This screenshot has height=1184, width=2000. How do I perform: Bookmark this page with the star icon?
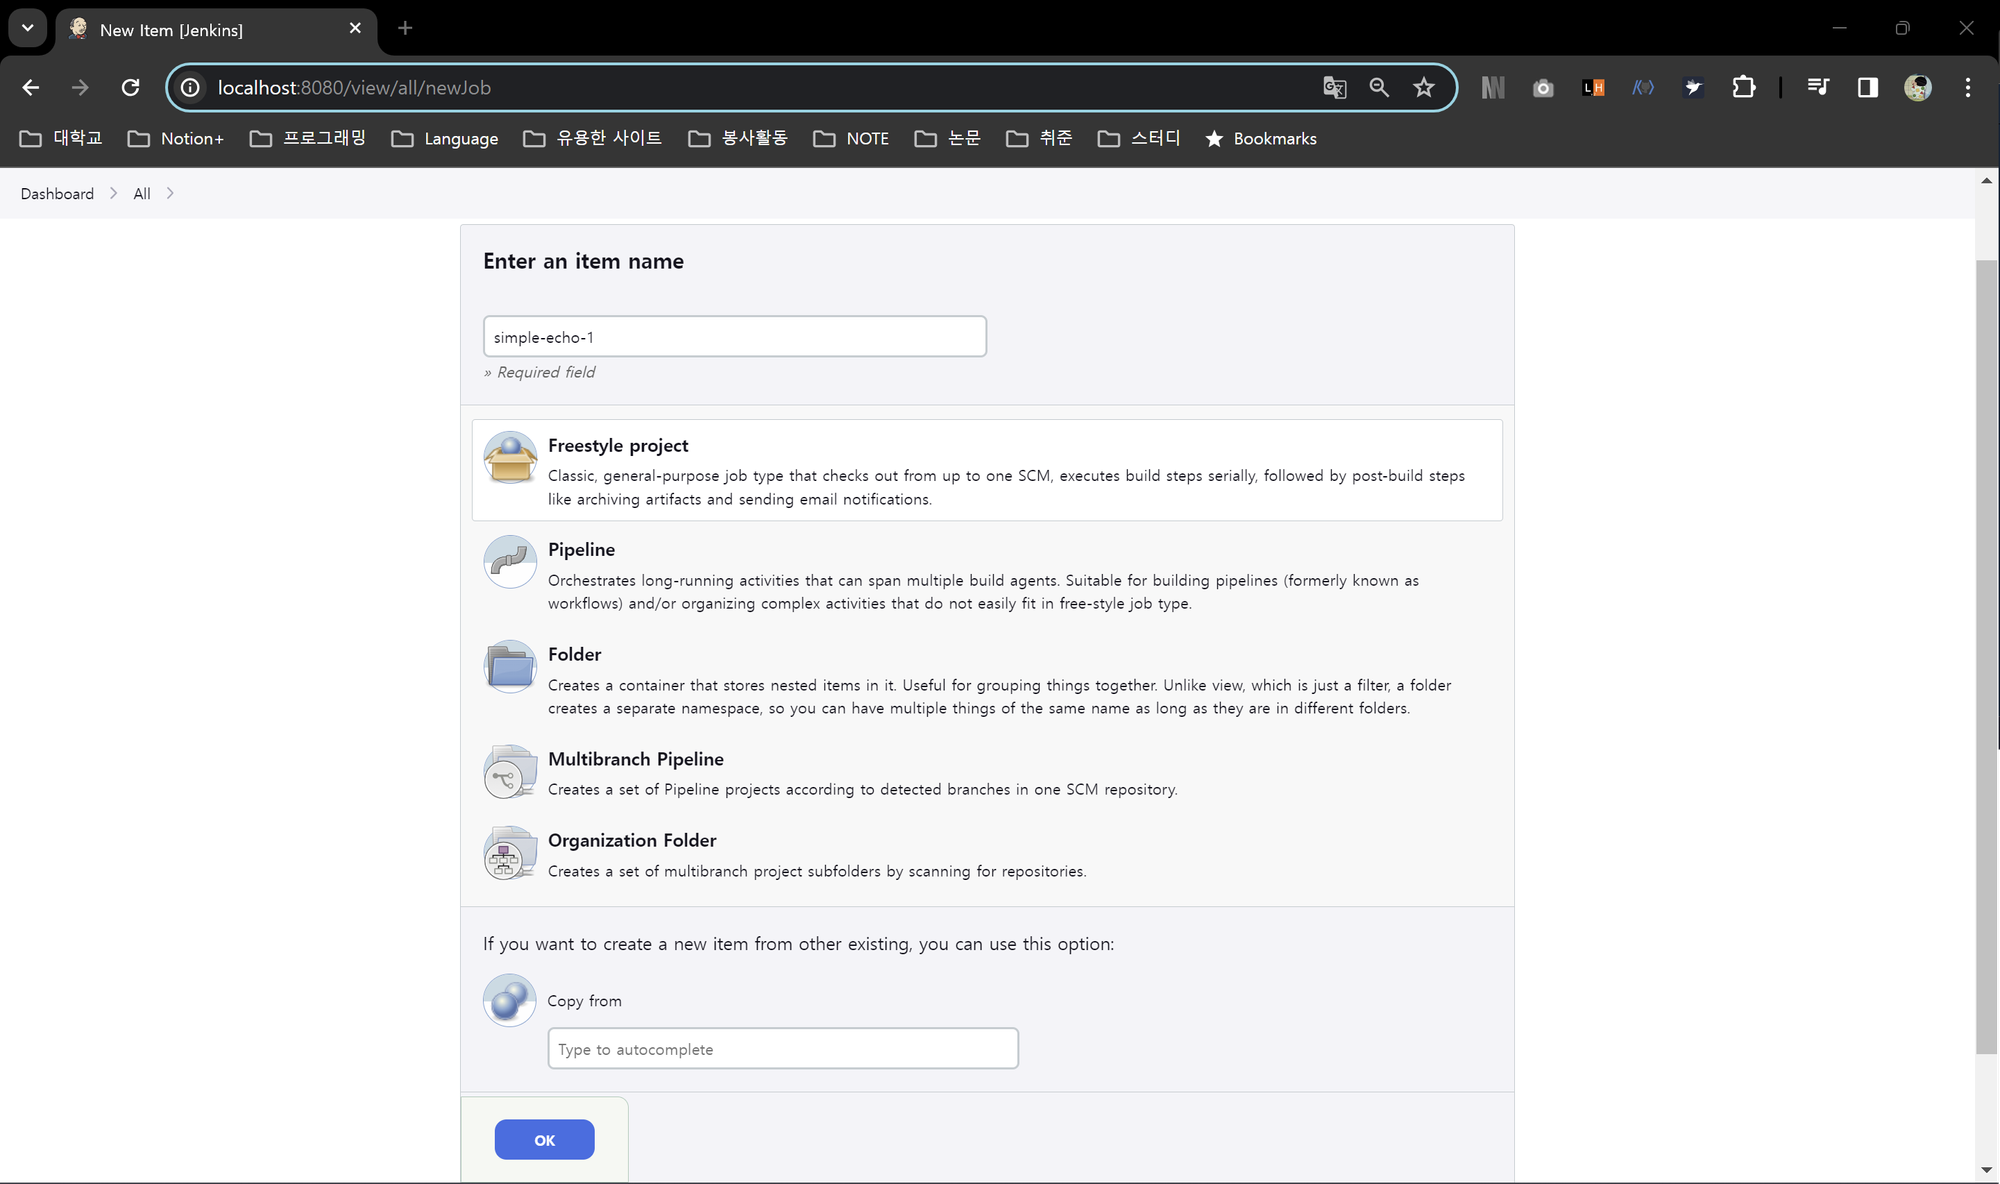[x=1424, y=88]
